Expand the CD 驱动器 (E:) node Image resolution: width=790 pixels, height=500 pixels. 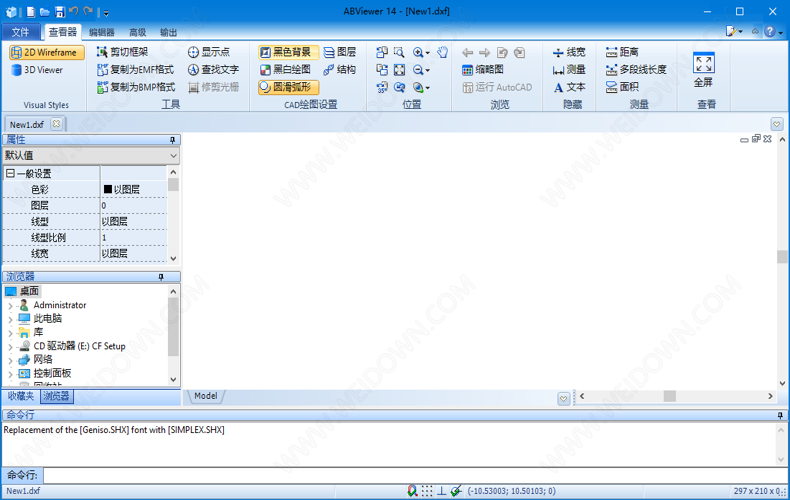coord(10,346)
